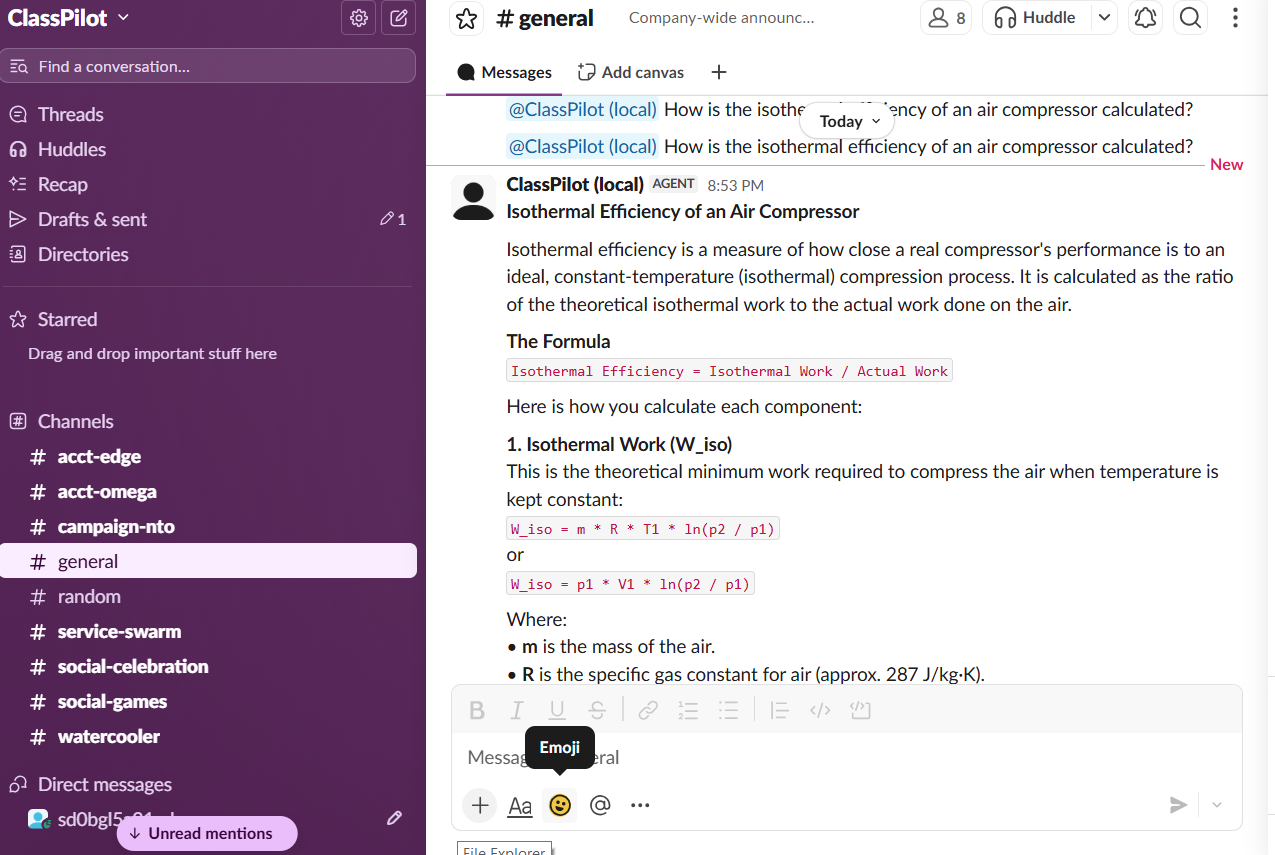The width and height of the screenshot is (1275, 855).
Task: Hide formatting toolbar Aa button
Action: pos(520,805)
